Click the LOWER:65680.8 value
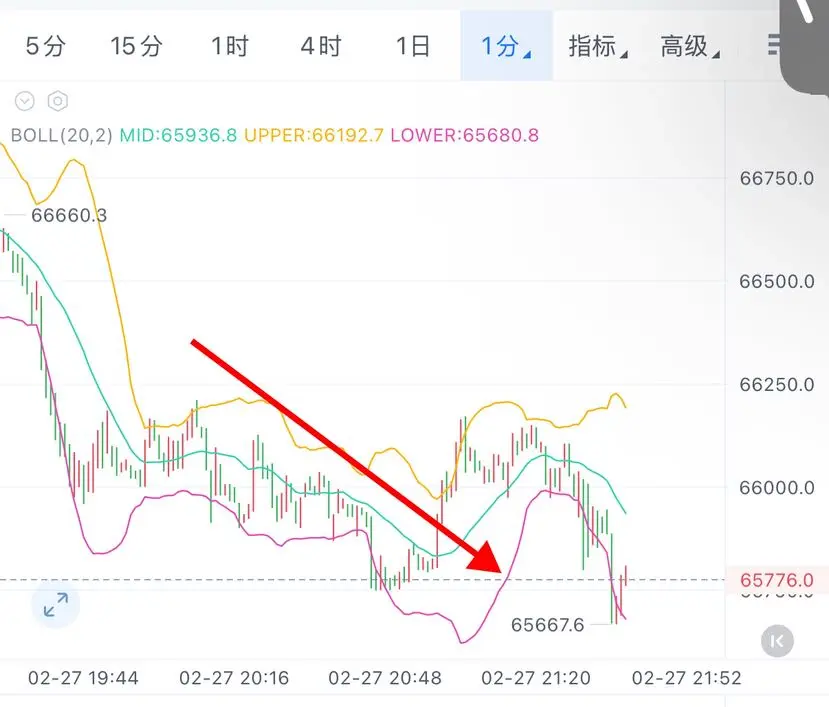The image size is (829, 707). pyautogui.click(x=465, y=135)
